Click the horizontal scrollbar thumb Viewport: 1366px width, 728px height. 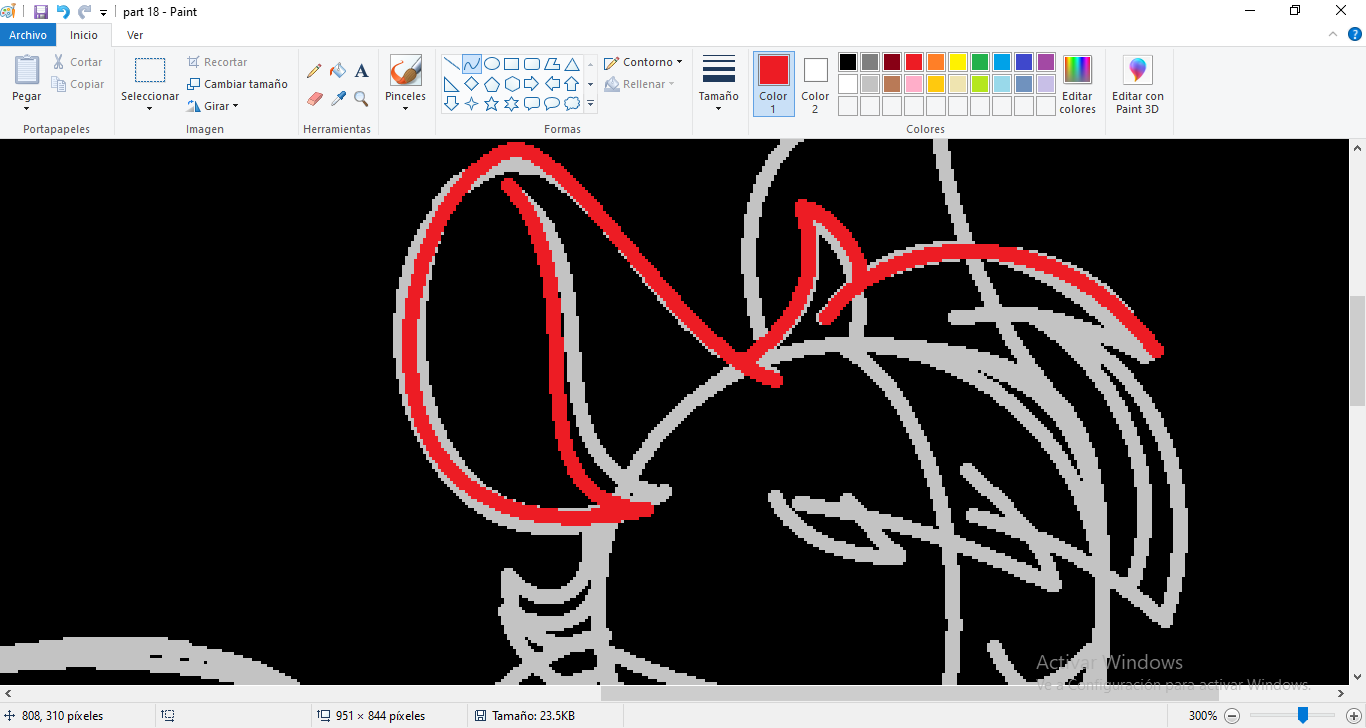pyautogui.click(x=909, y=693)
